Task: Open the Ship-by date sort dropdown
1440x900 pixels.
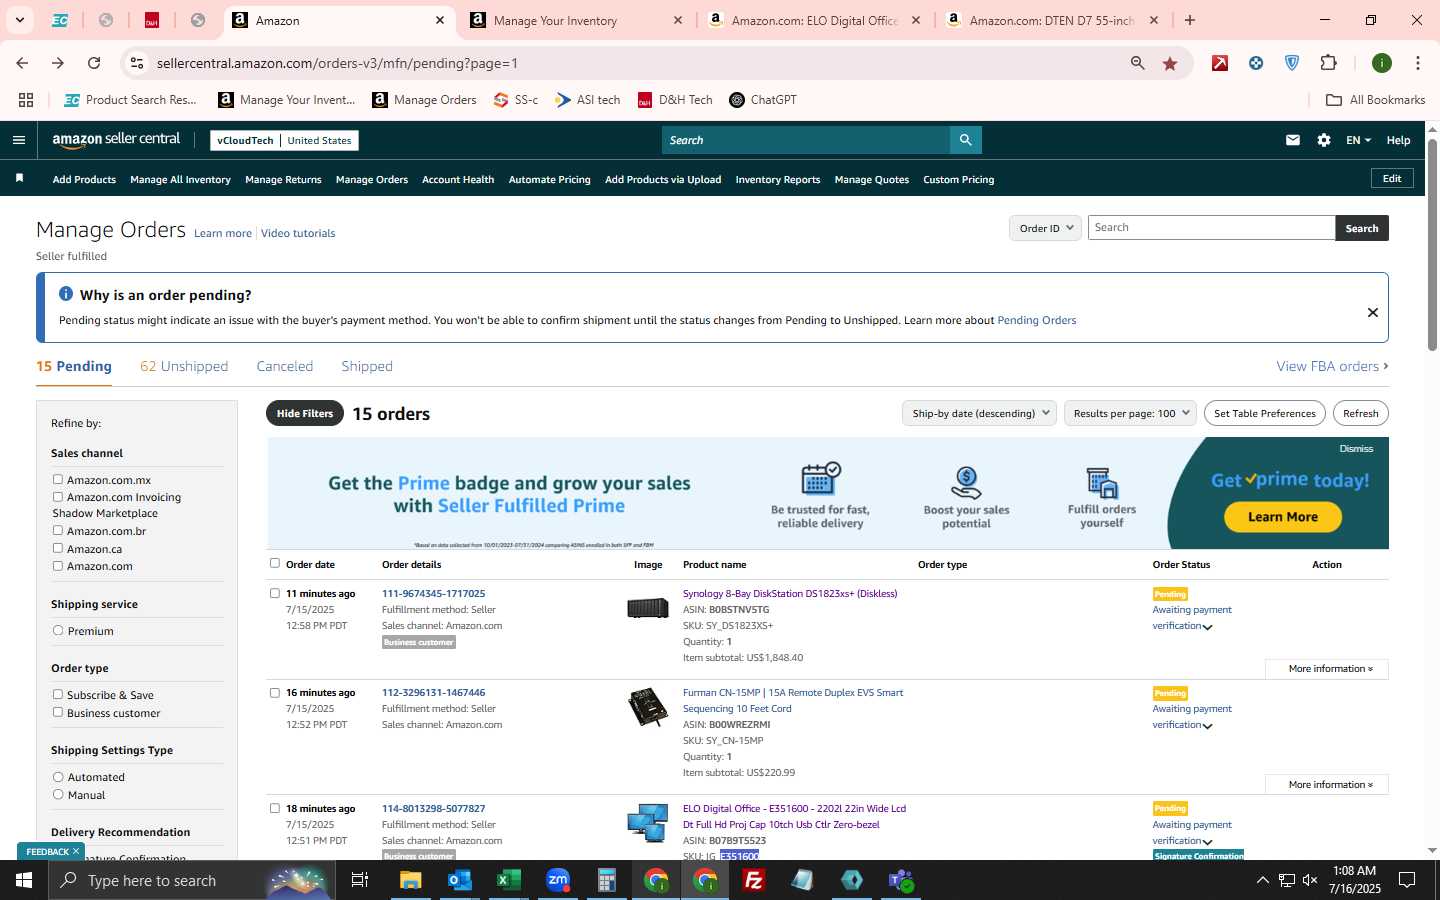Action: tap(979, 413)
